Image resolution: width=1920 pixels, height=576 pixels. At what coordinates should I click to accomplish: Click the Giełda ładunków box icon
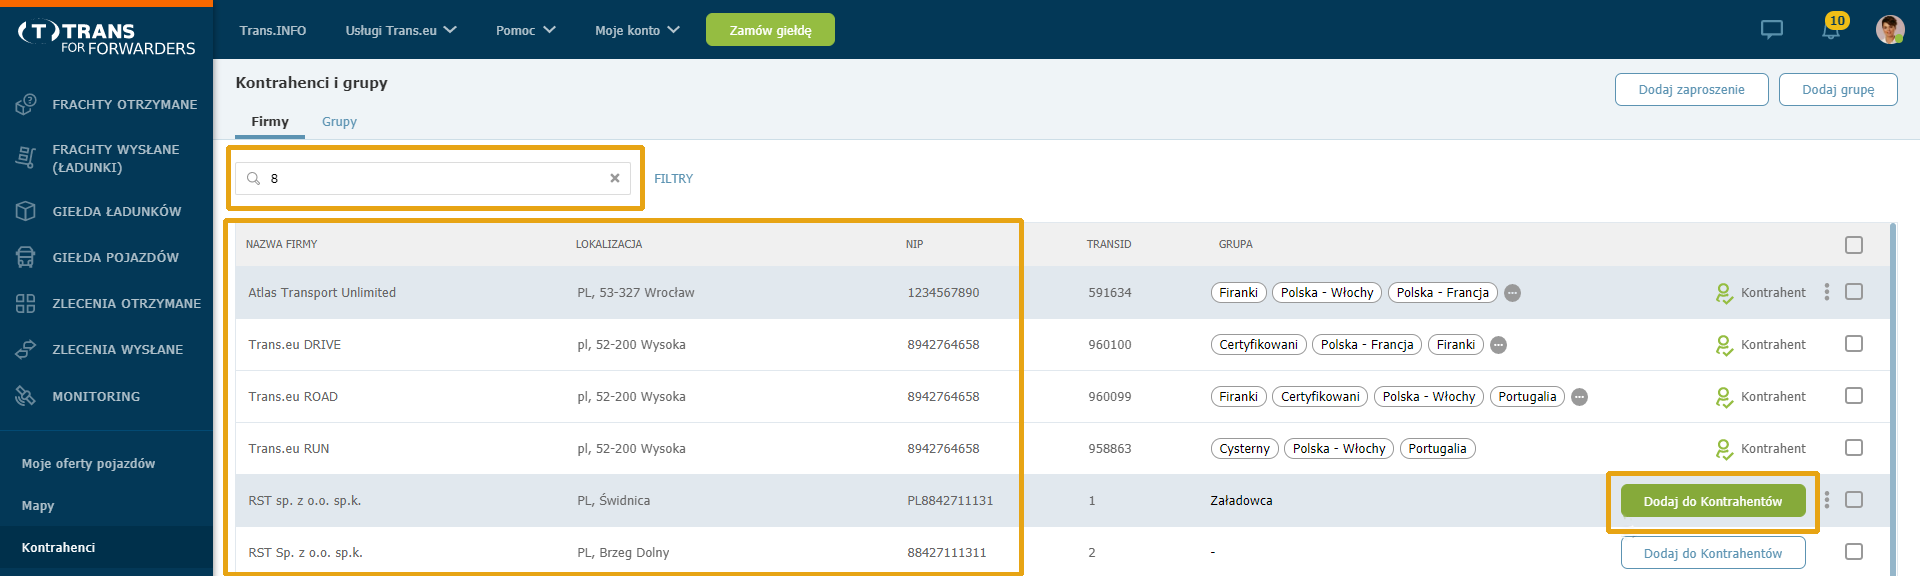point(26,211)
